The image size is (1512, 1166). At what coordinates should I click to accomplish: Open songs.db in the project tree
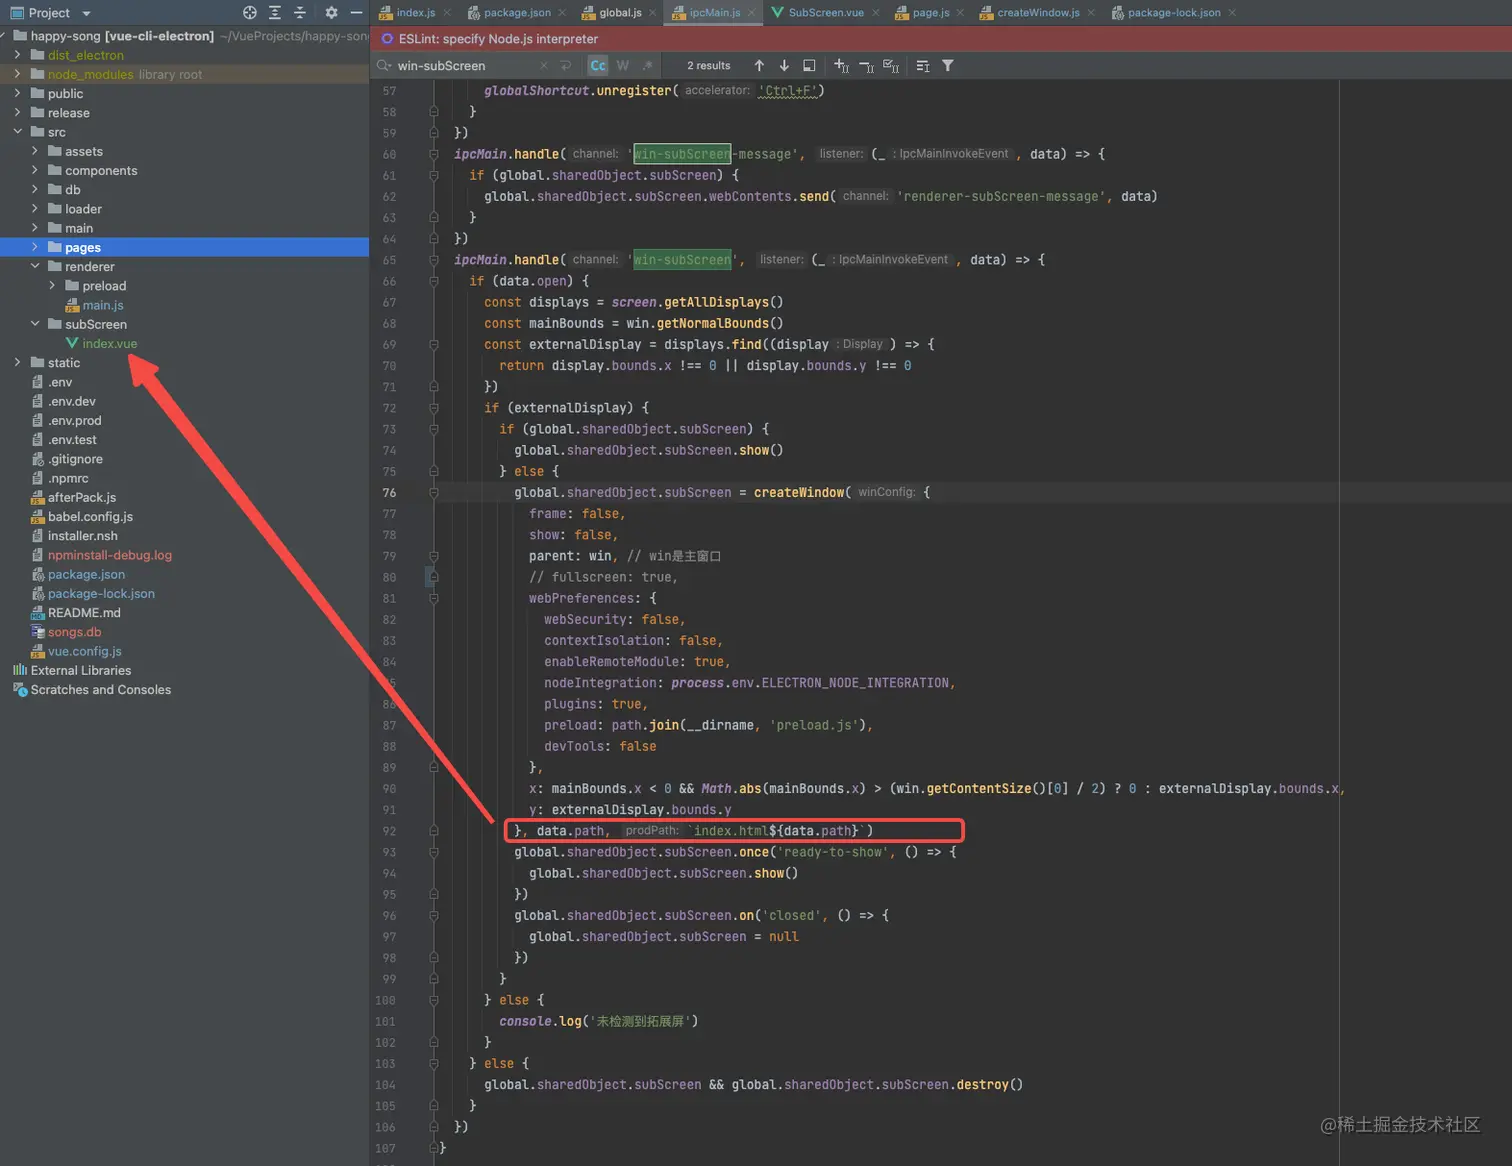pyautogui.click(x=74, y=632)
